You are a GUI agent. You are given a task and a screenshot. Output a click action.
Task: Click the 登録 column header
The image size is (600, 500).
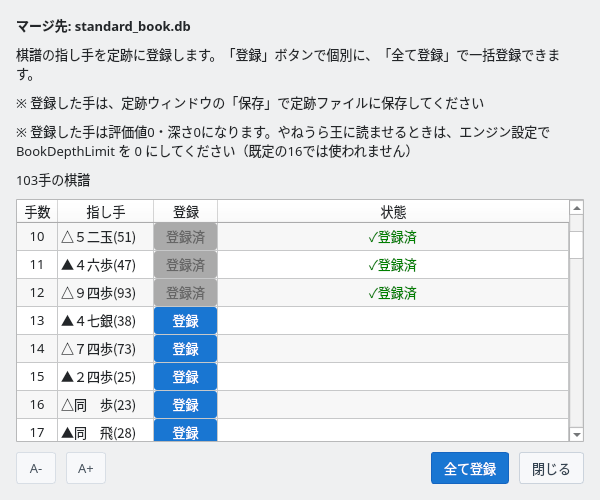186,212
